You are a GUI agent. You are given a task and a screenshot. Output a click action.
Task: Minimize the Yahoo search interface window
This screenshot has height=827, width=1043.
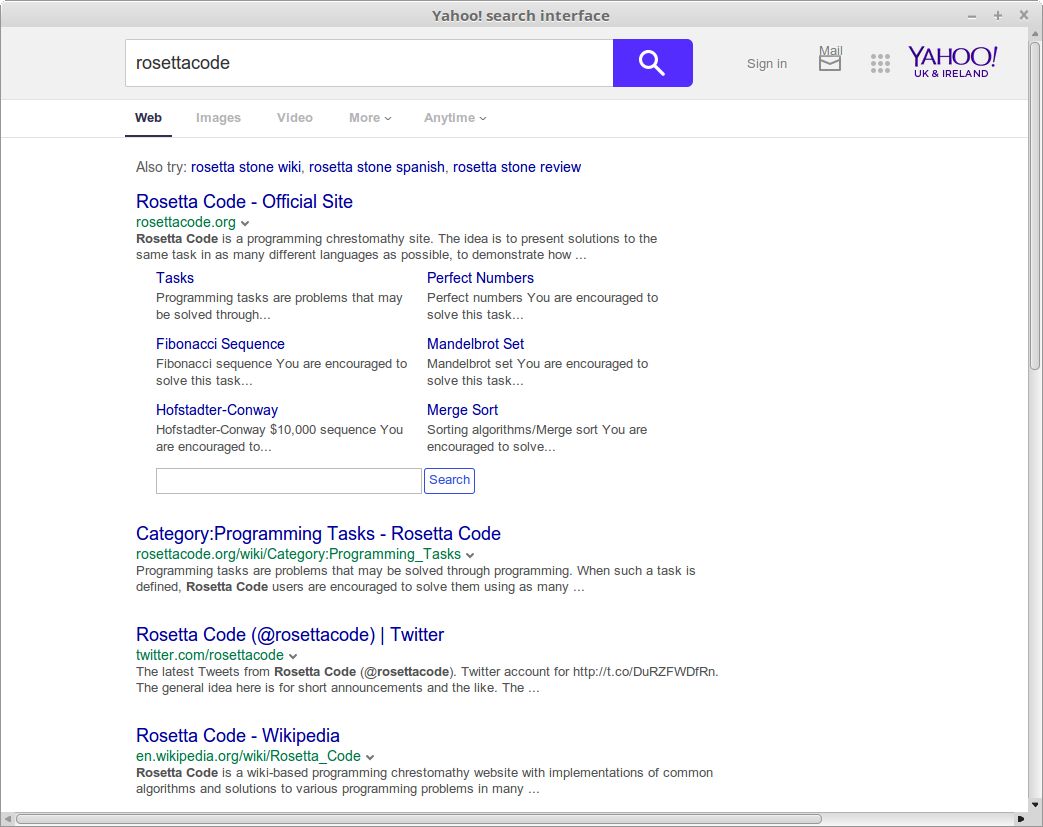(972, 16)
